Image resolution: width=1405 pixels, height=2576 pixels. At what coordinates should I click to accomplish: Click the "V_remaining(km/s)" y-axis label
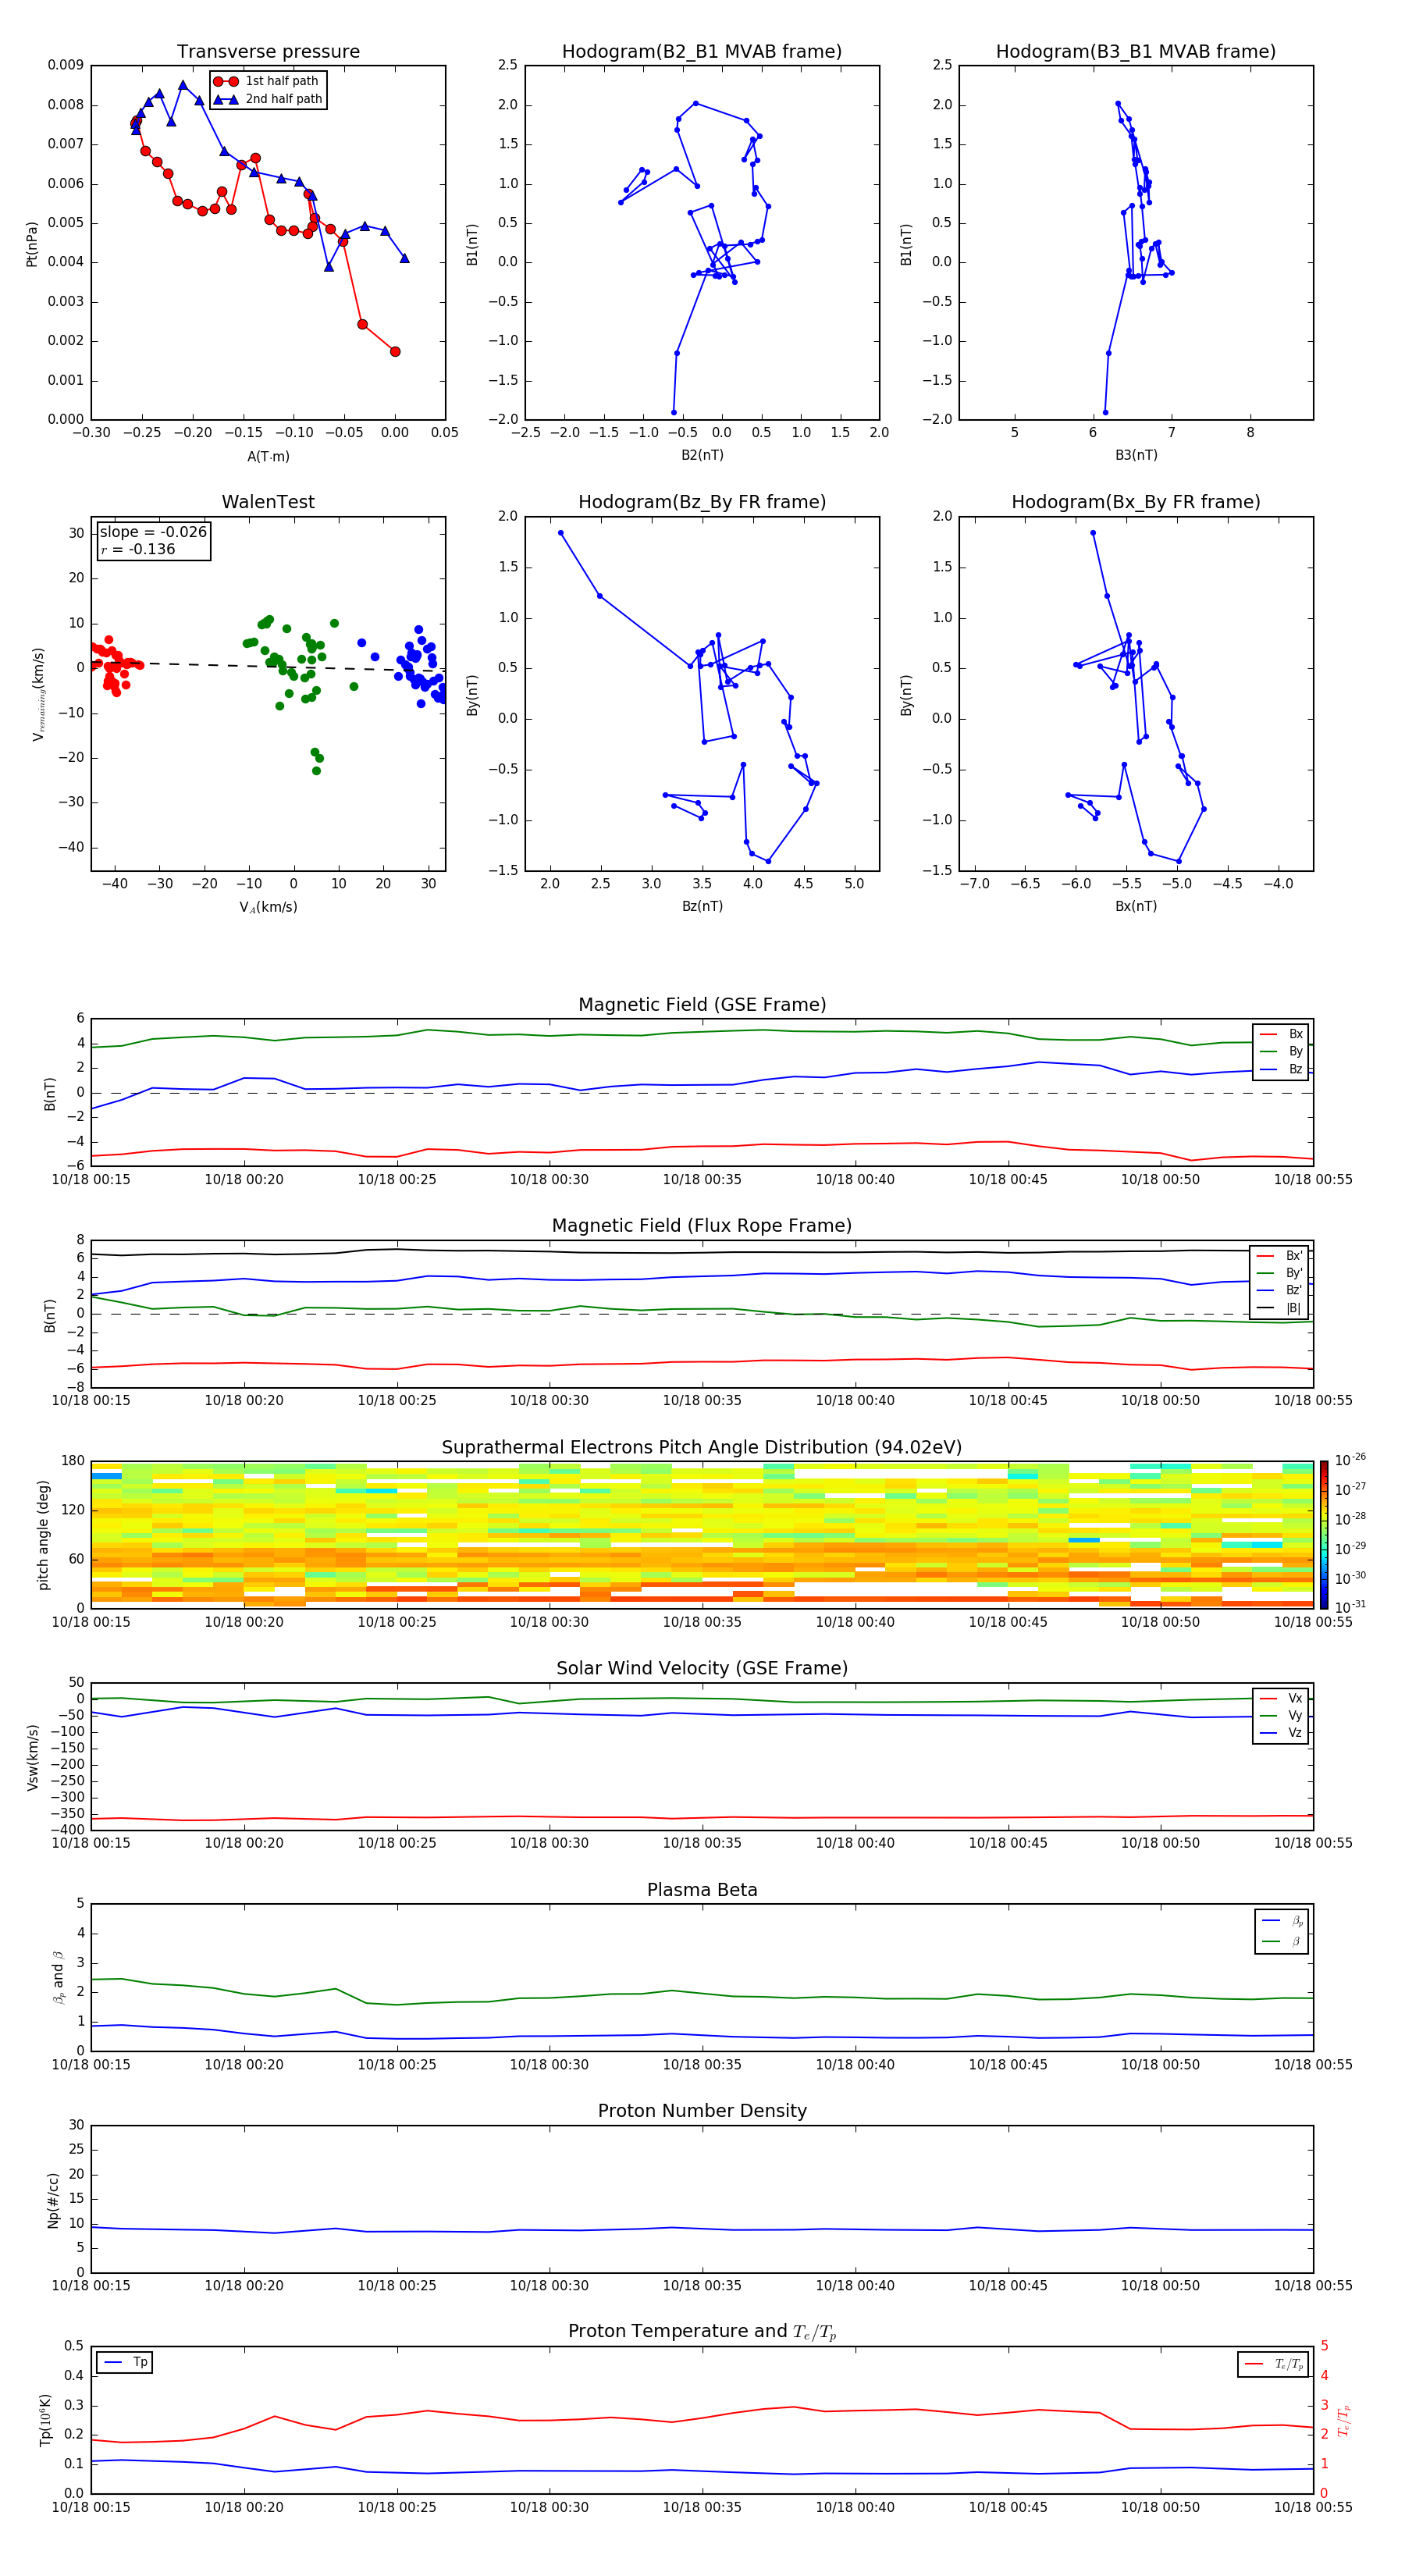pyautogui.click(x=38, y=694)
